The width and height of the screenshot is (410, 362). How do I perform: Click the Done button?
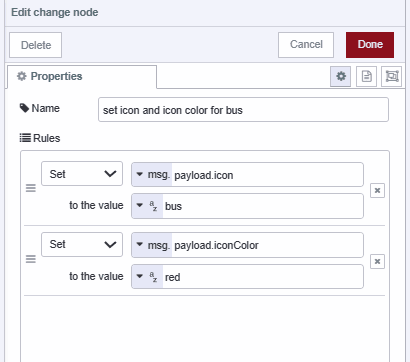coord(370,45)
